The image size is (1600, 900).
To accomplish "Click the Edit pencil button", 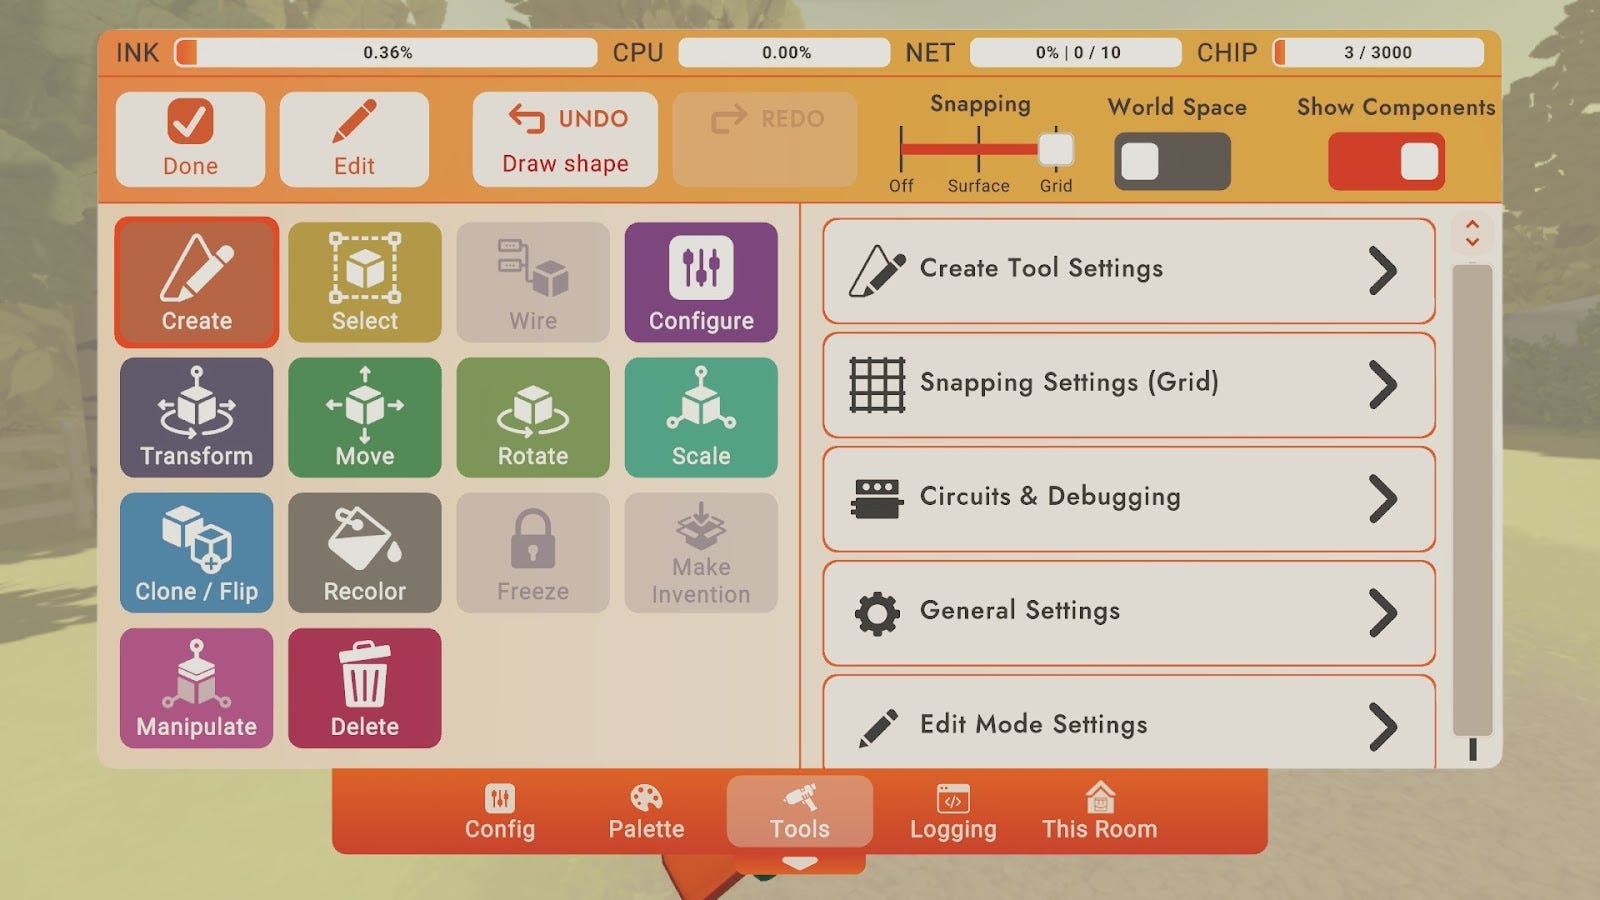I will [x=354, y=139].
